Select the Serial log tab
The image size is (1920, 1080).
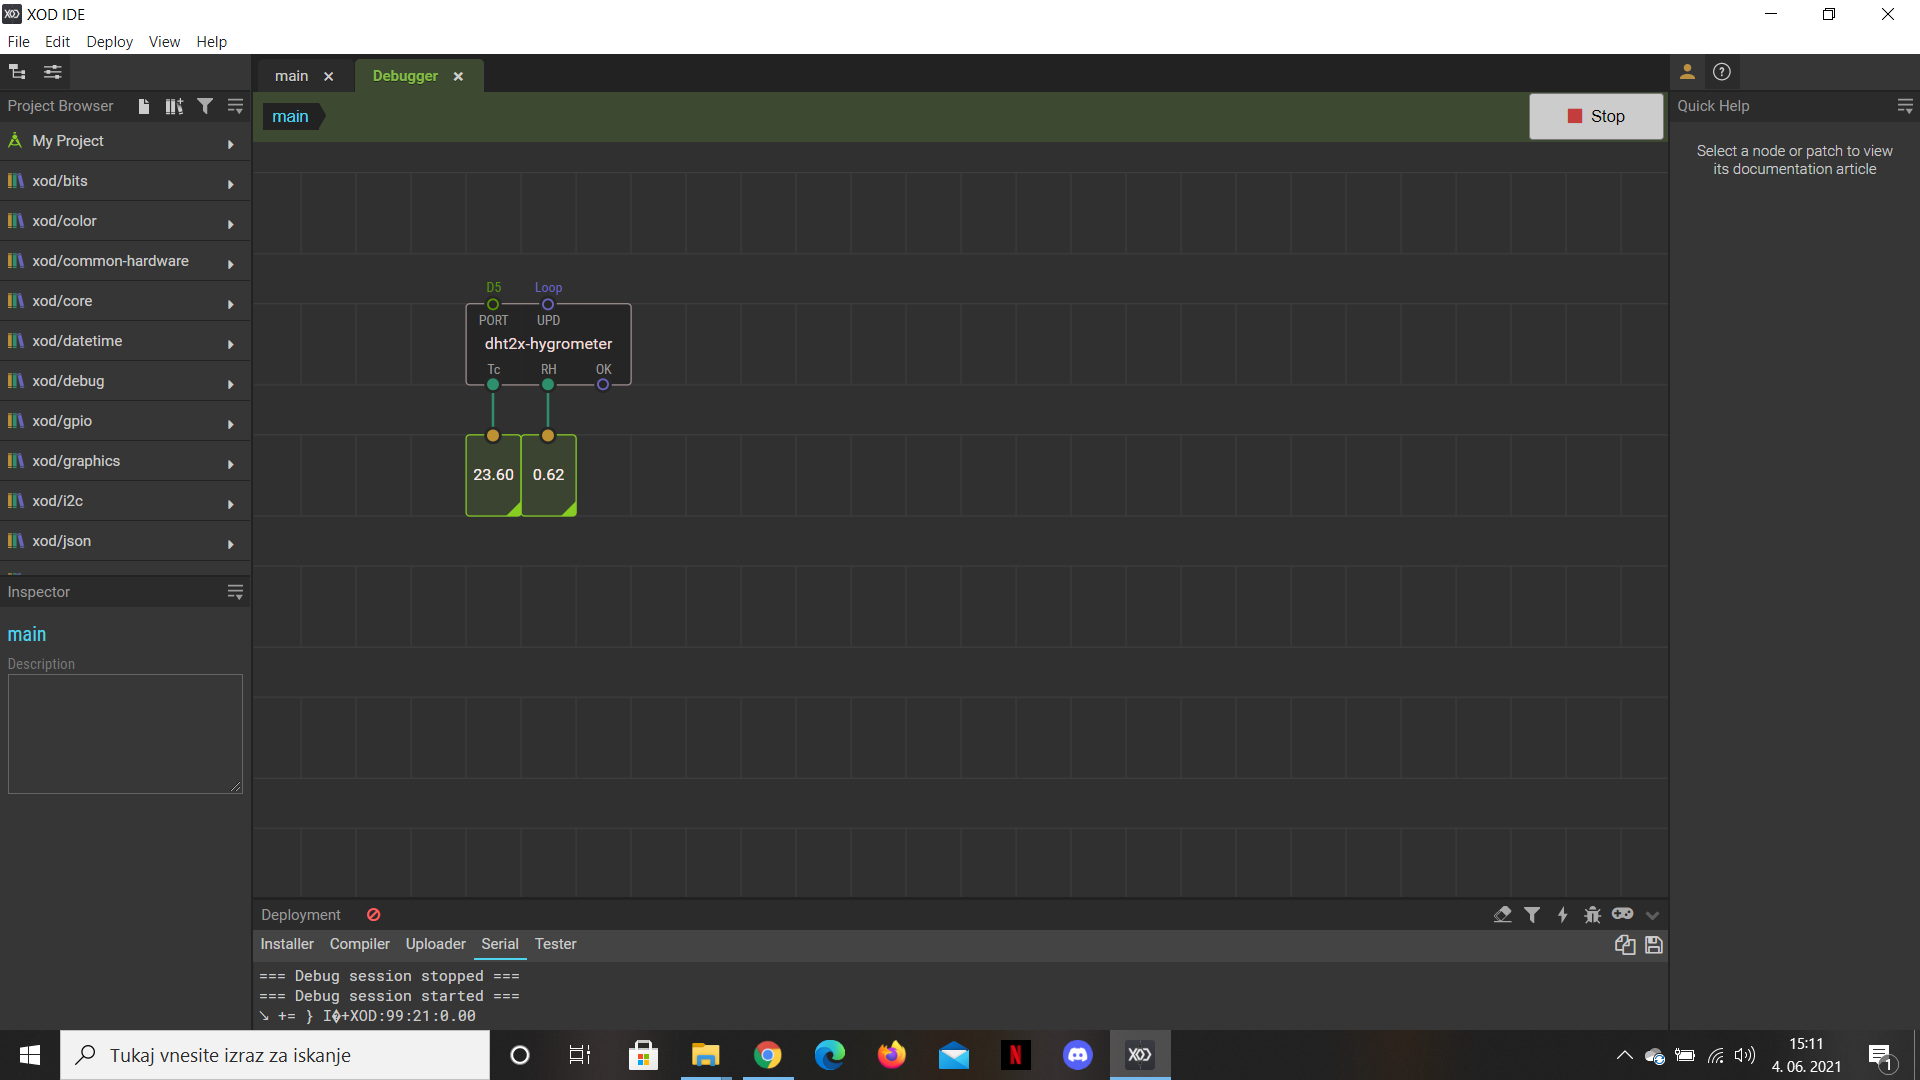500,944
